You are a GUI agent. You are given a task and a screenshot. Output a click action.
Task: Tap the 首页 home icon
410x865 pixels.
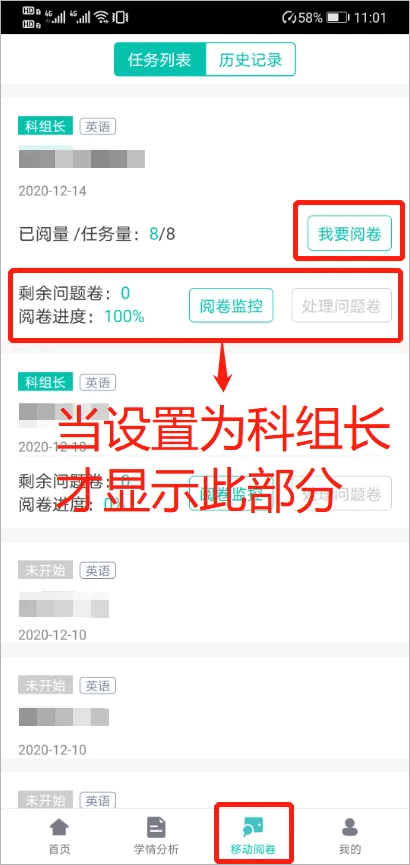coord(60,827)
